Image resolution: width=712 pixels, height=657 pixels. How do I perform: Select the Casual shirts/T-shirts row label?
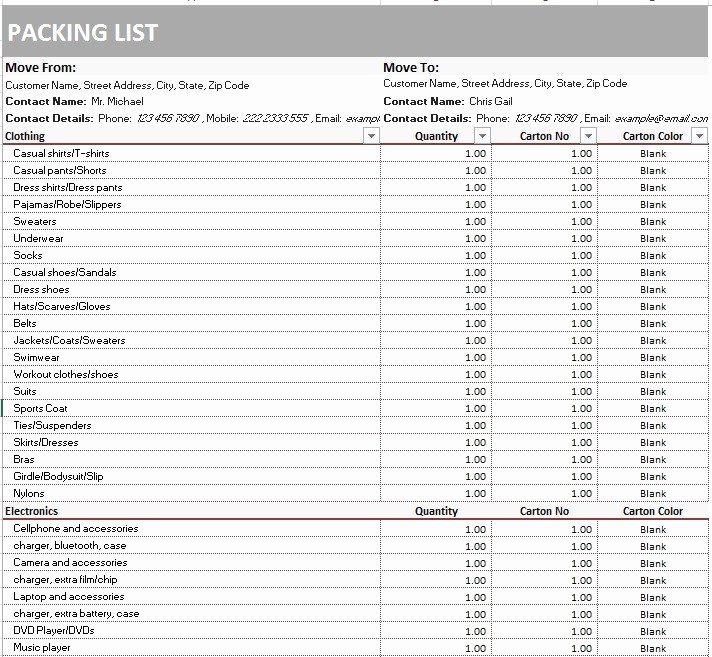click(192, 153)
